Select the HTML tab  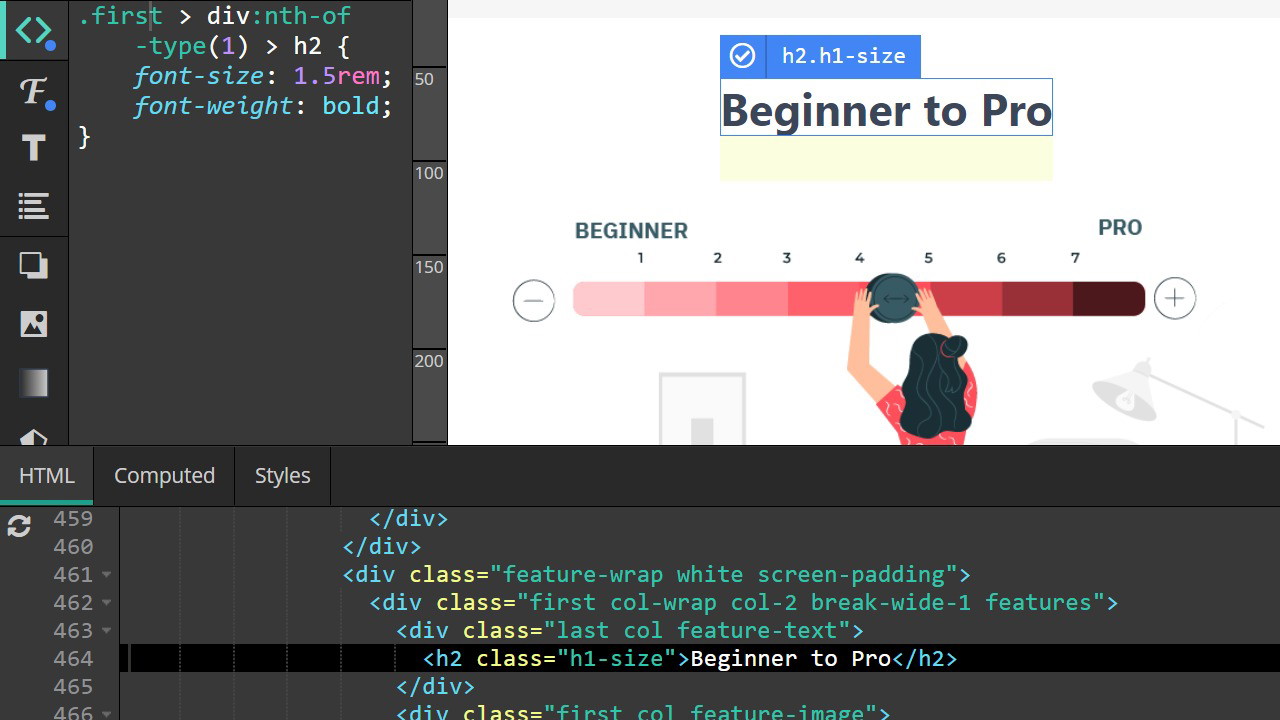(x=47, y=476)
